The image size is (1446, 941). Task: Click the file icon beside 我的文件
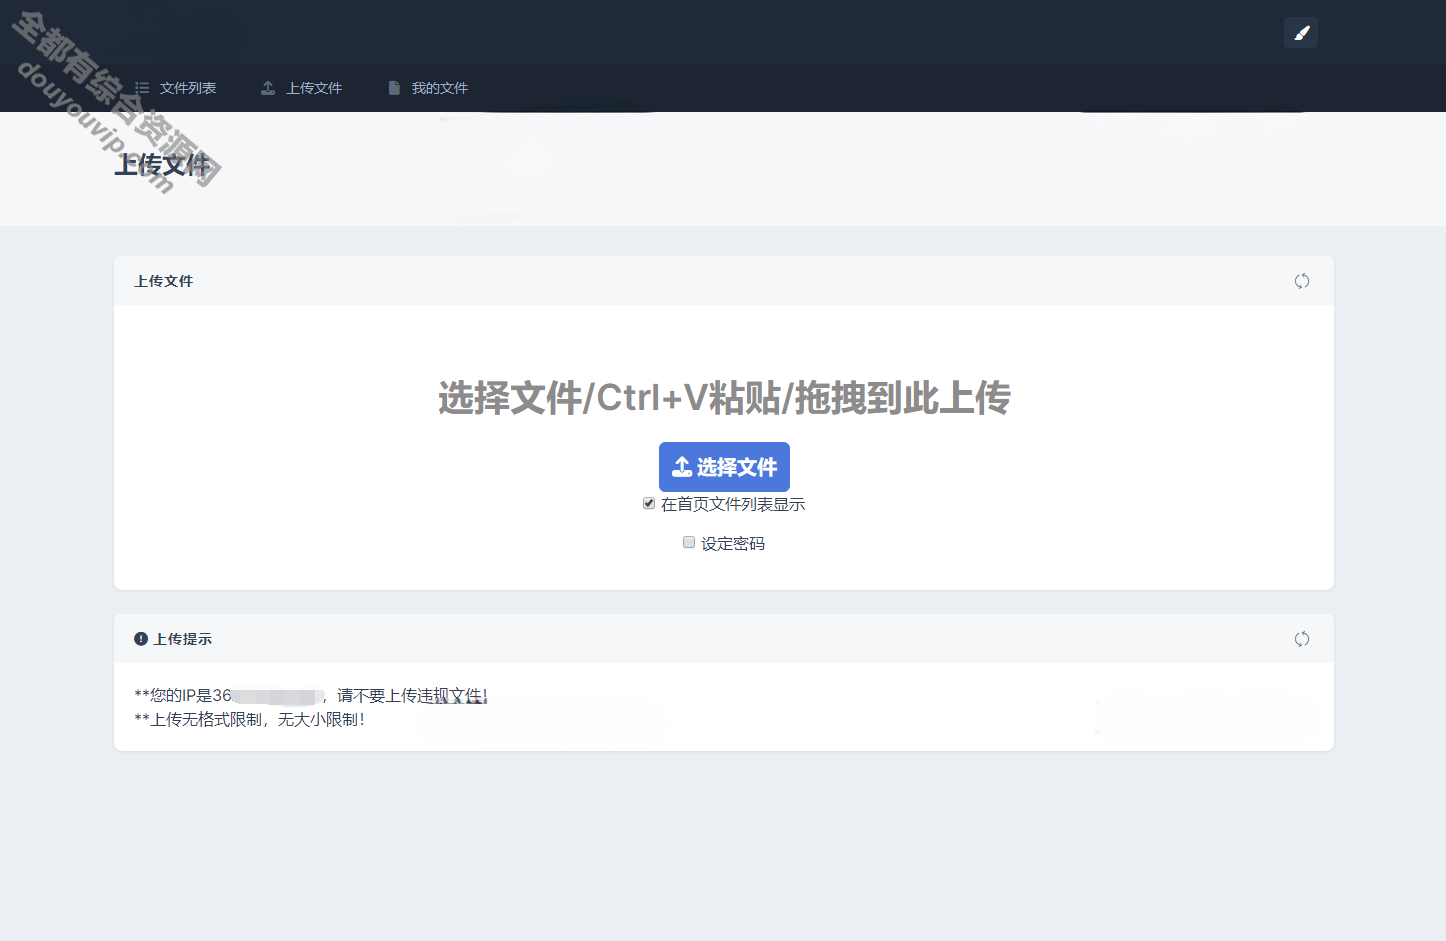coord(394,88)
